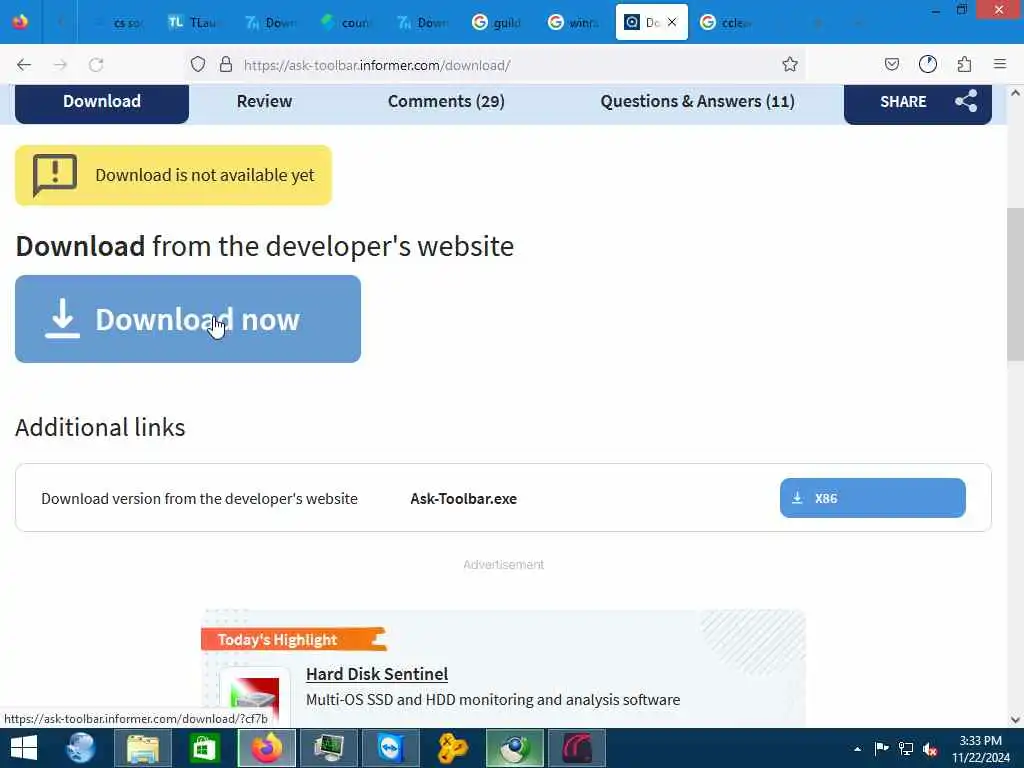Click the taskbar clock and date
The image size is (1024, 768).
tap(981, 749)
